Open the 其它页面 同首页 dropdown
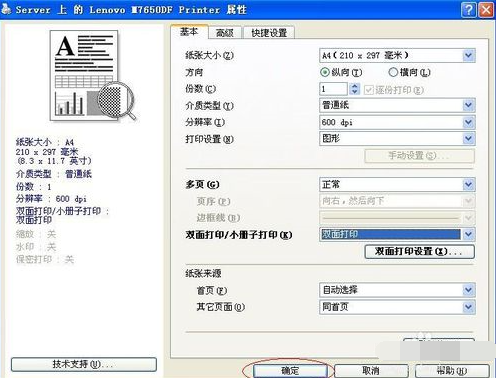The width and height of the screenshot is (496, 378). [x=397, y=307]
